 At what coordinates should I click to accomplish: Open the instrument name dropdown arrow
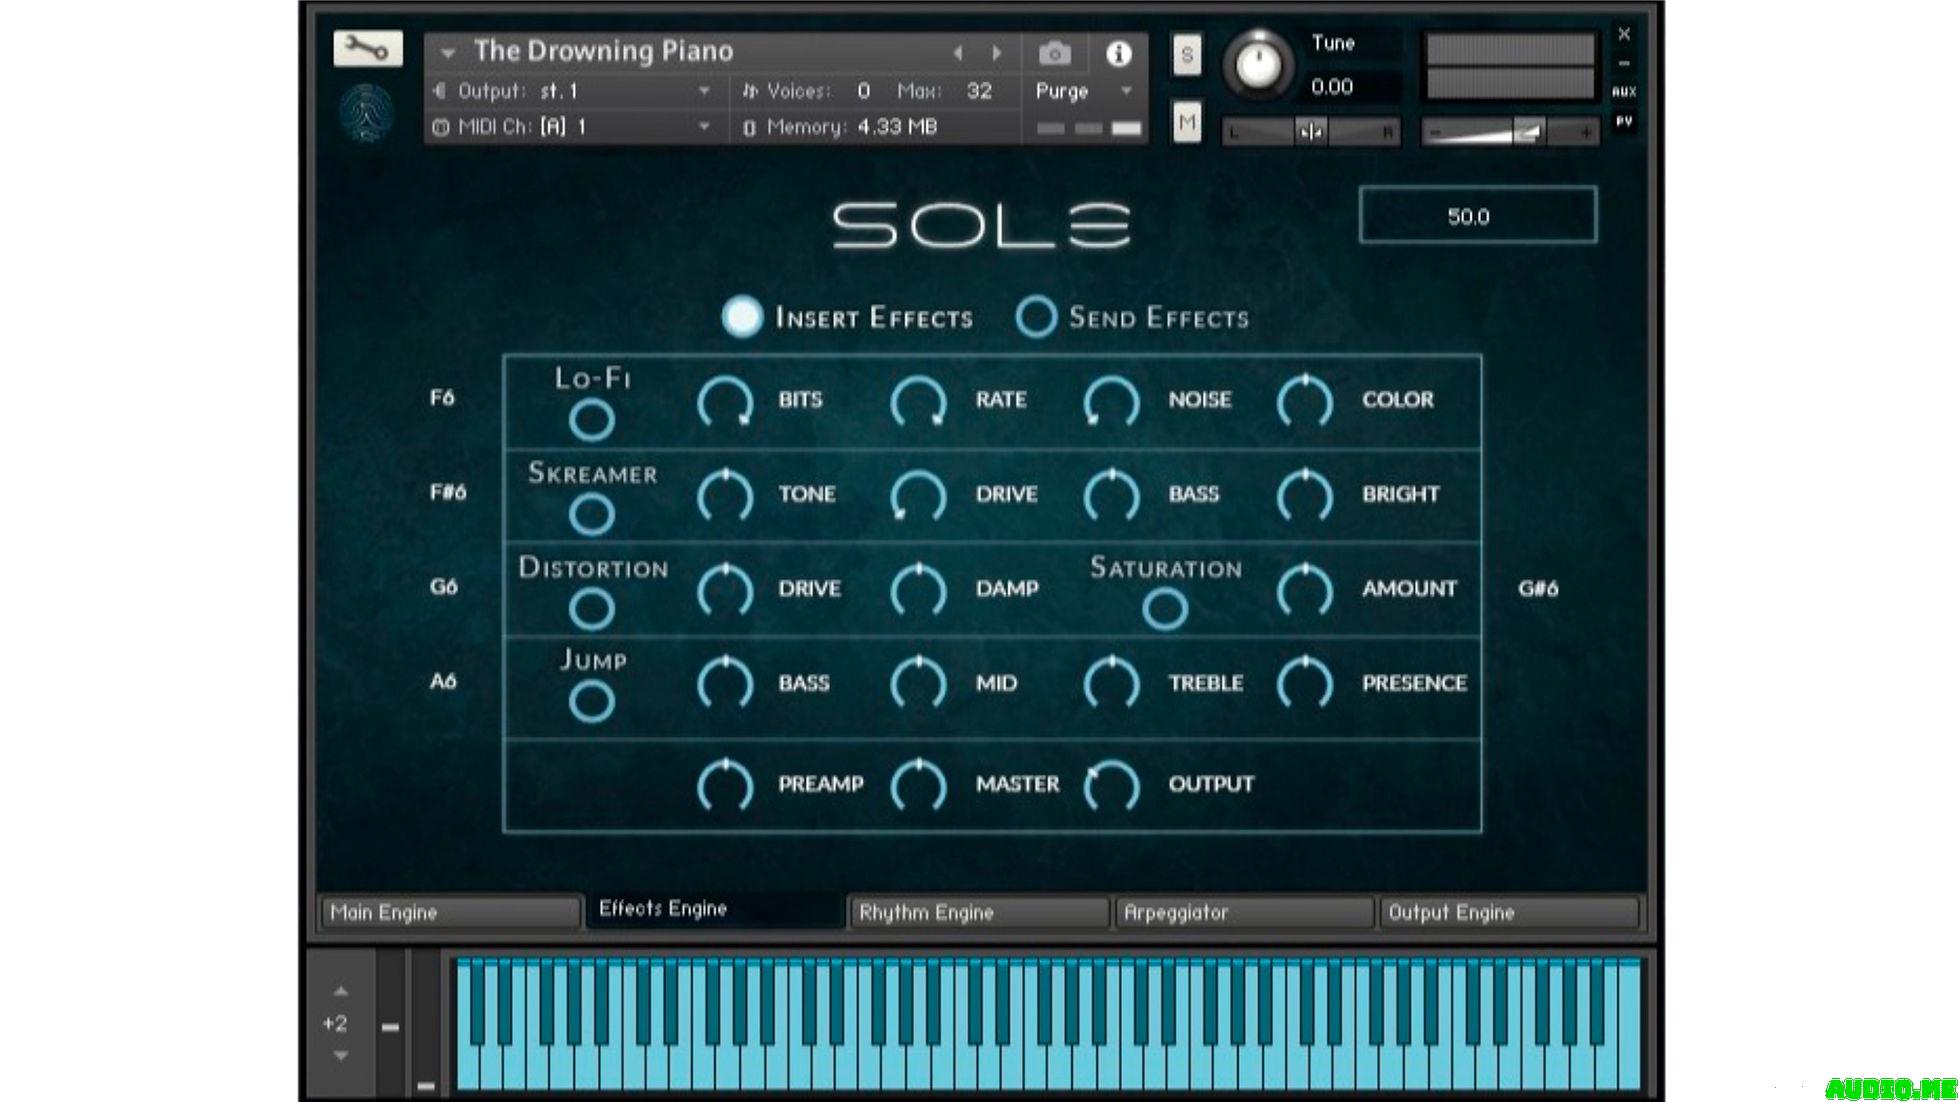[x=447, y=53]
